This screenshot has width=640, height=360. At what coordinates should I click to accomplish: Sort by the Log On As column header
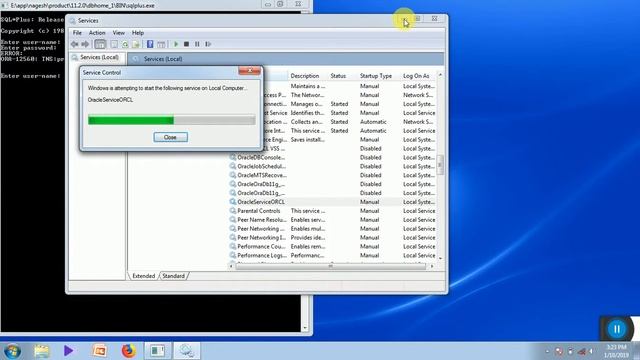tap(416, 76)
